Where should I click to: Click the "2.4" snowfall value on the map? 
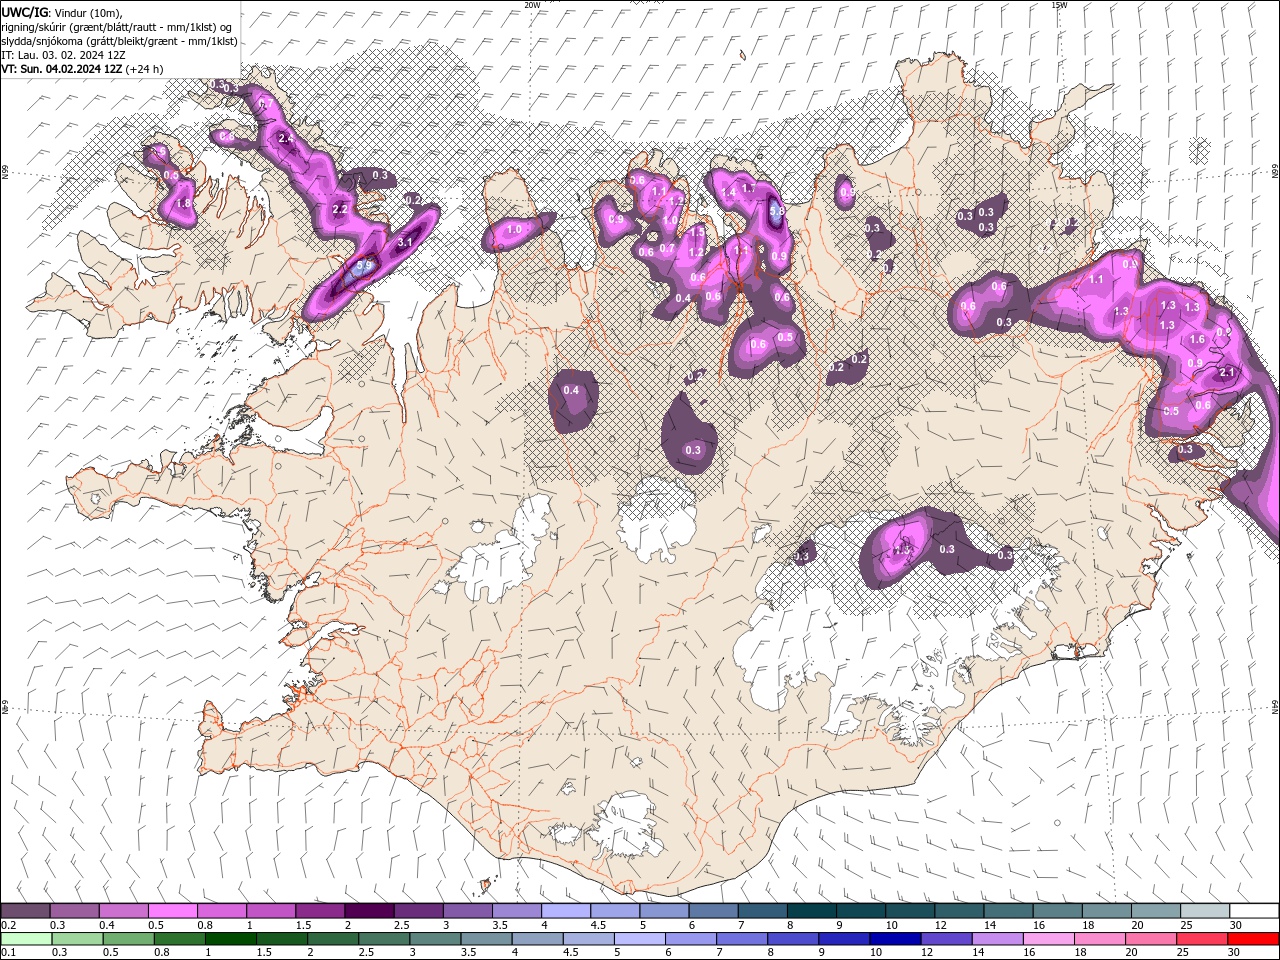tap(285, 138)
